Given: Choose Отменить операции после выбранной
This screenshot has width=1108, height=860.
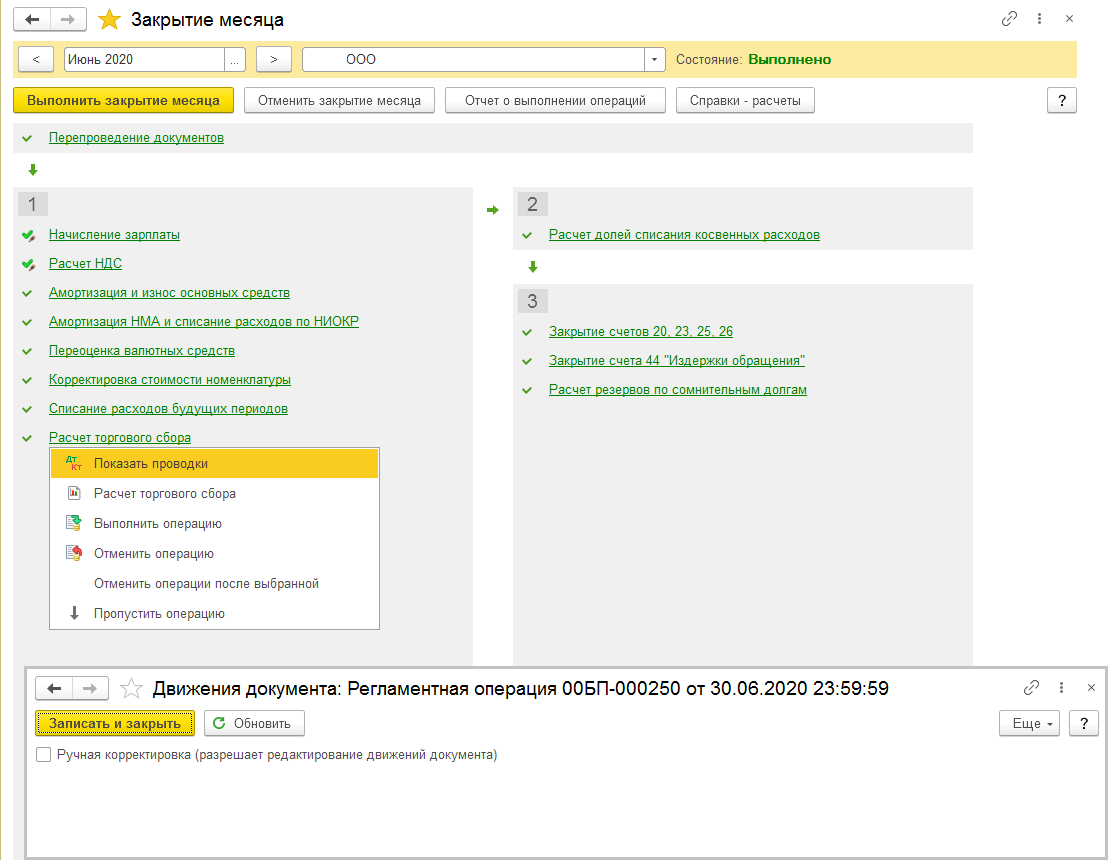Looking at the screenshot, I should pyautogui.click(x=206, y=583).
